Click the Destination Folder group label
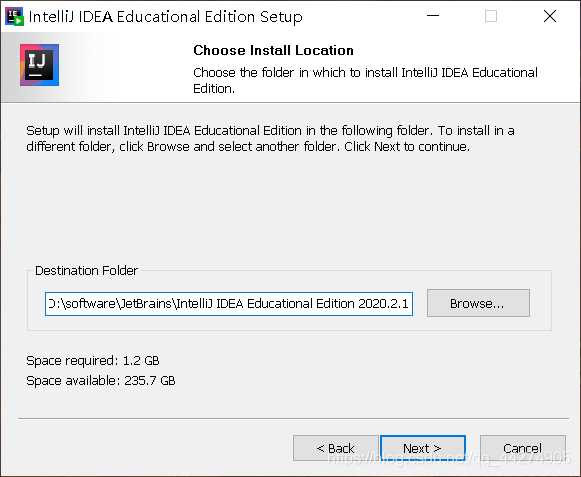The width and height of the screenshot is (581, 477). [x=86, y=271]
